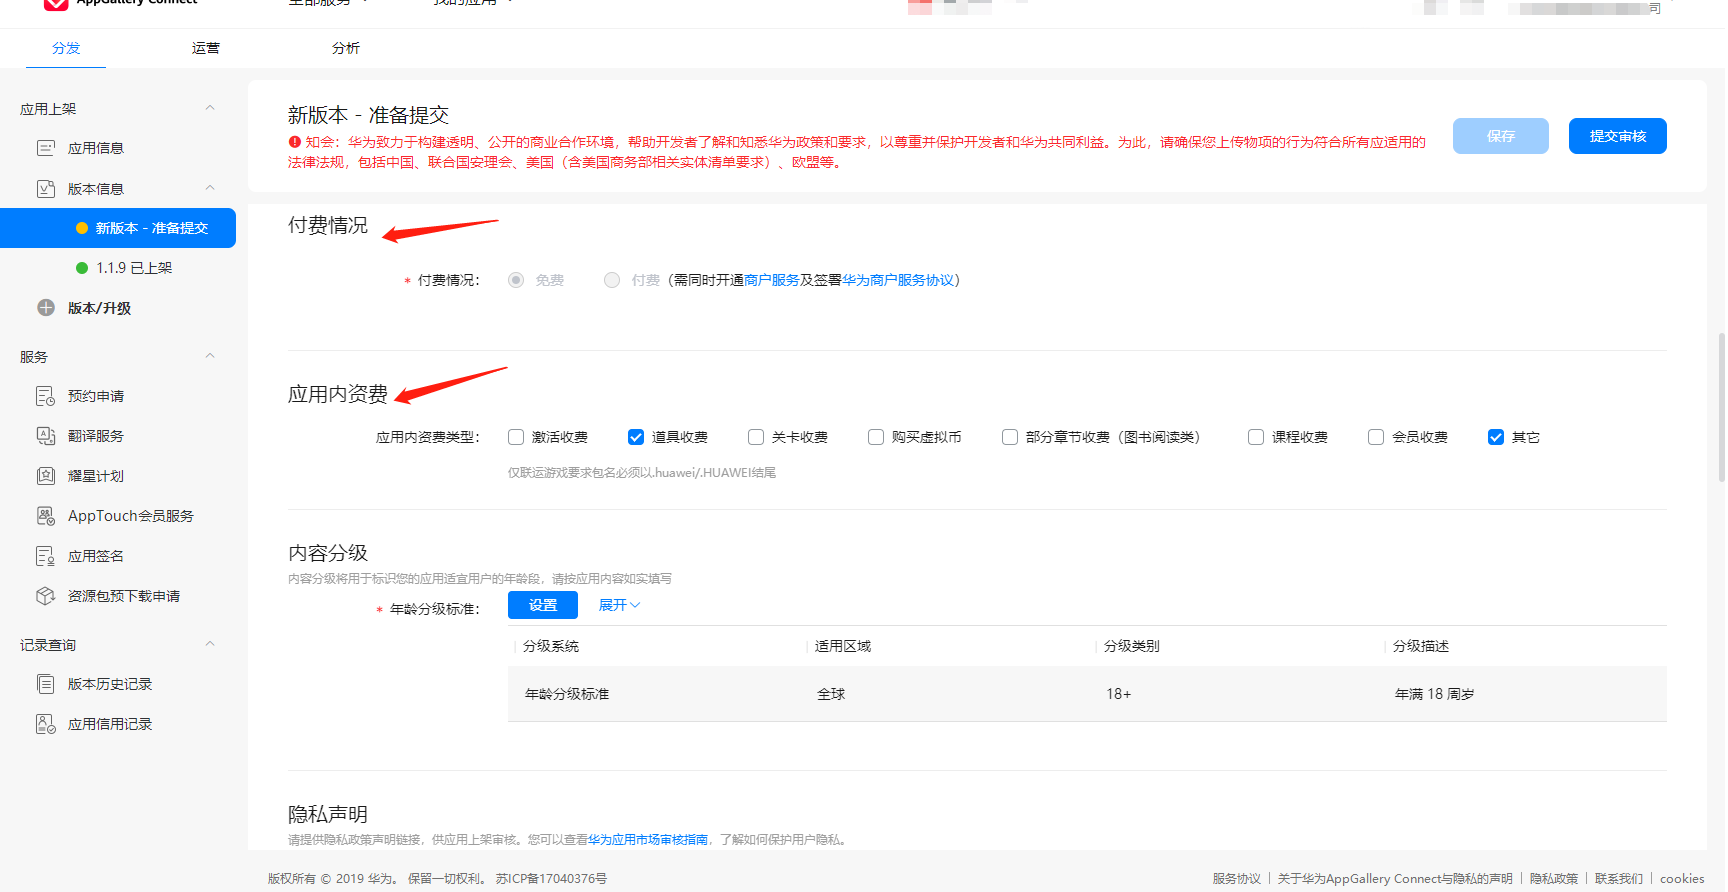Switch to the 分析 tab

[x=346, y=48]
